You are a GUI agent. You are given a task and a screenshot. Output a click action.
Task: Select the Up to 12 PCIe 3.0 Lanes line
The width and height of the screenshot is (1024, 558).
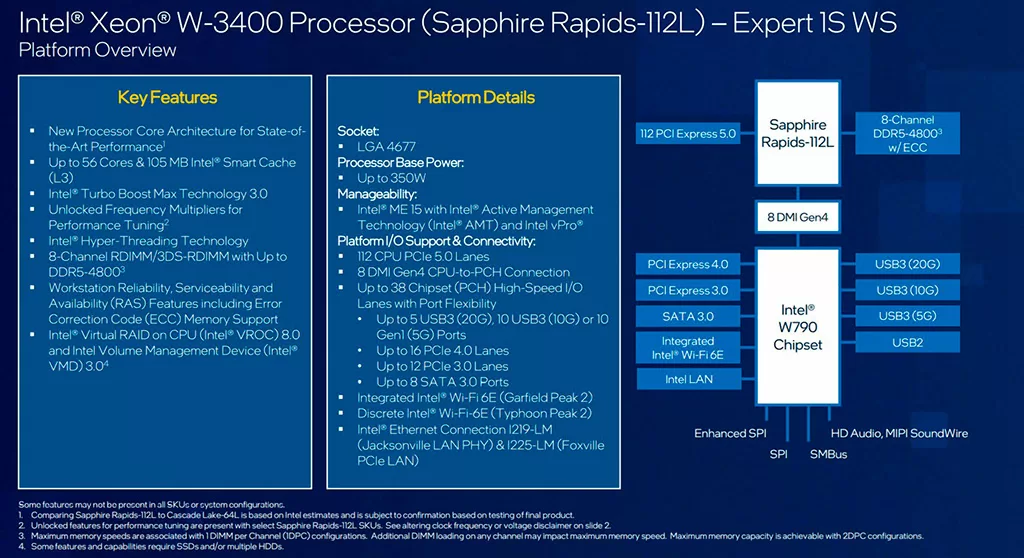tap(442, 366)
